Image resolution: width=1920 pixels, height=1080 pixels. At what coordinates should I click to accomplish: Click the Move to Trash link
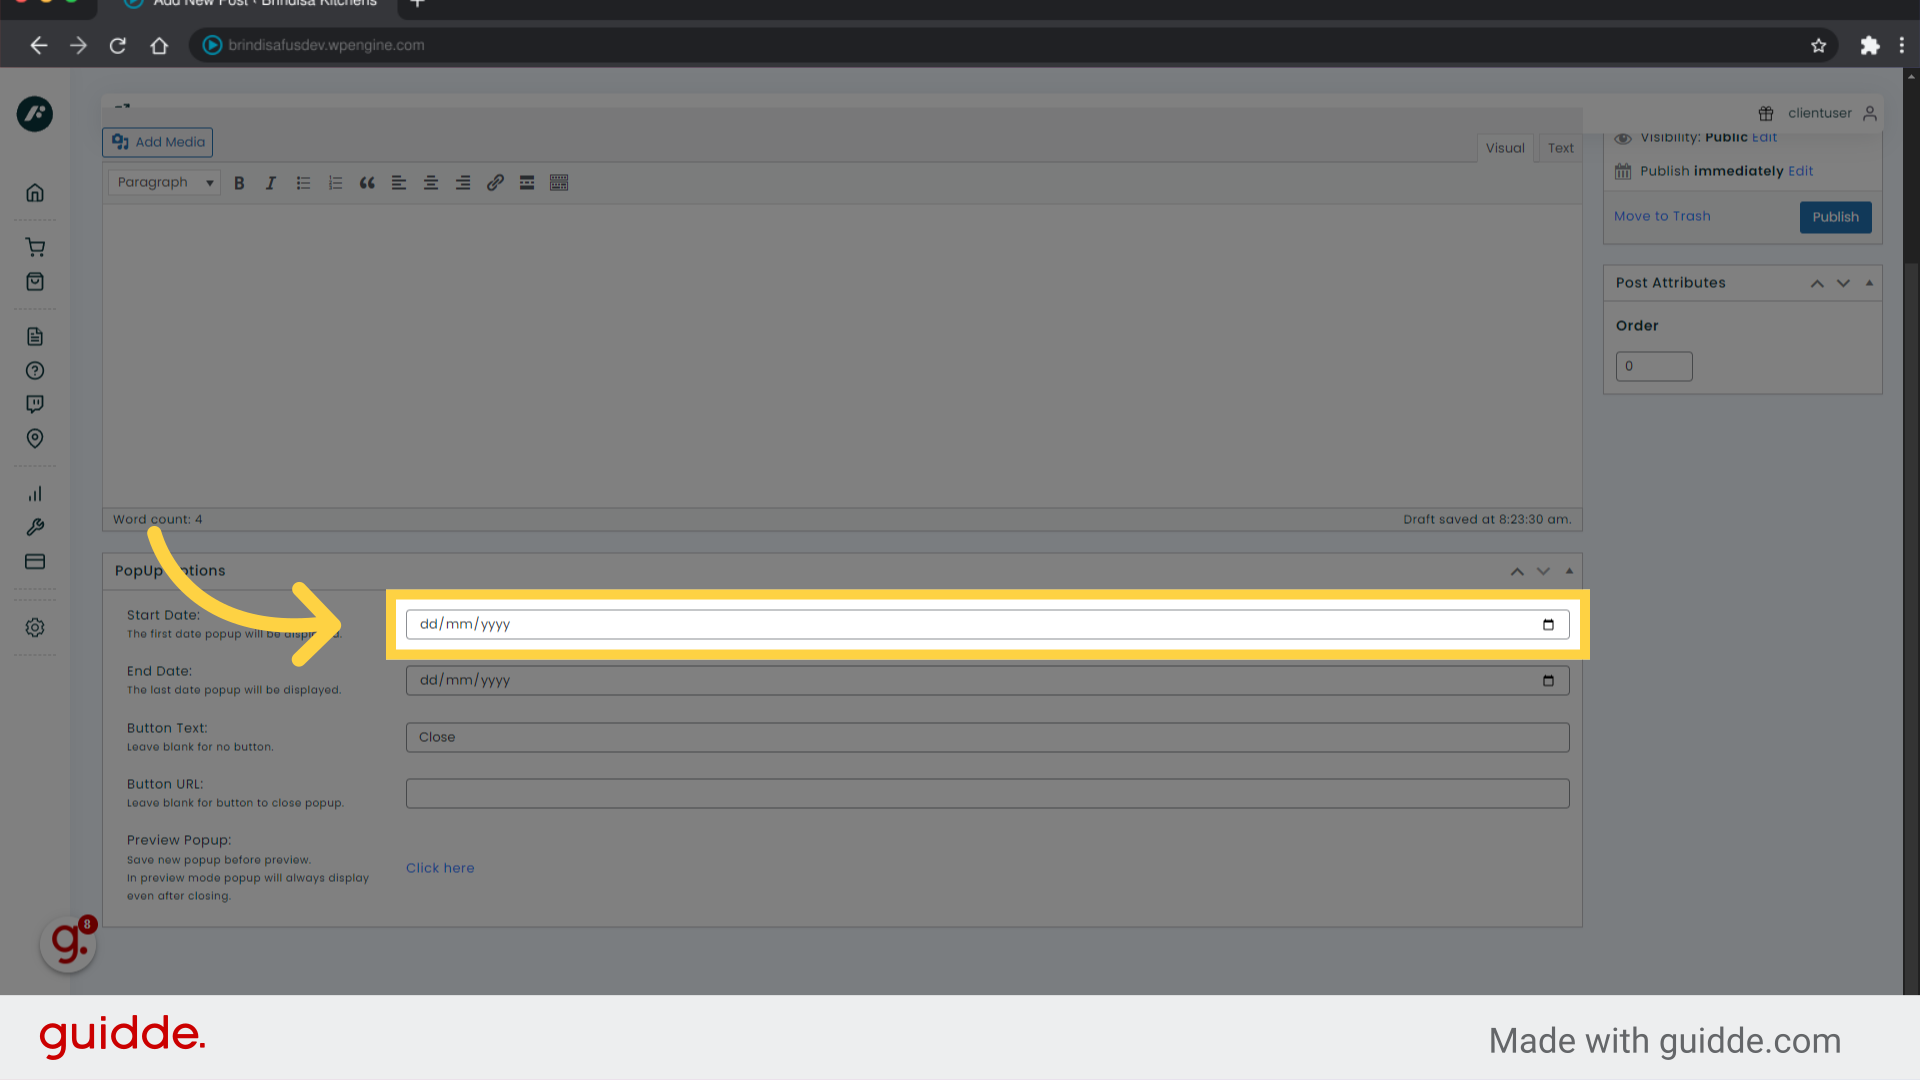tap(1661, 216)
